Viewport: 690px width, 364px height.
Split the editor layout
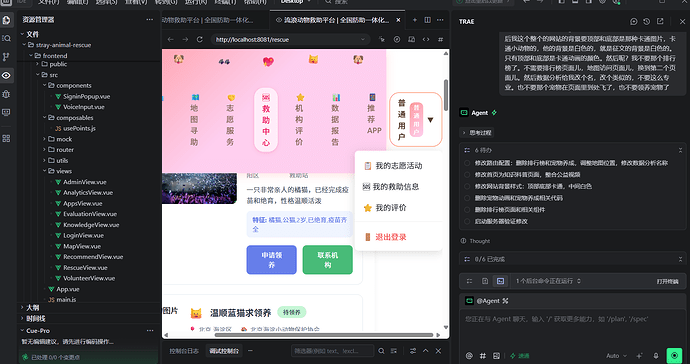(427, 20)
